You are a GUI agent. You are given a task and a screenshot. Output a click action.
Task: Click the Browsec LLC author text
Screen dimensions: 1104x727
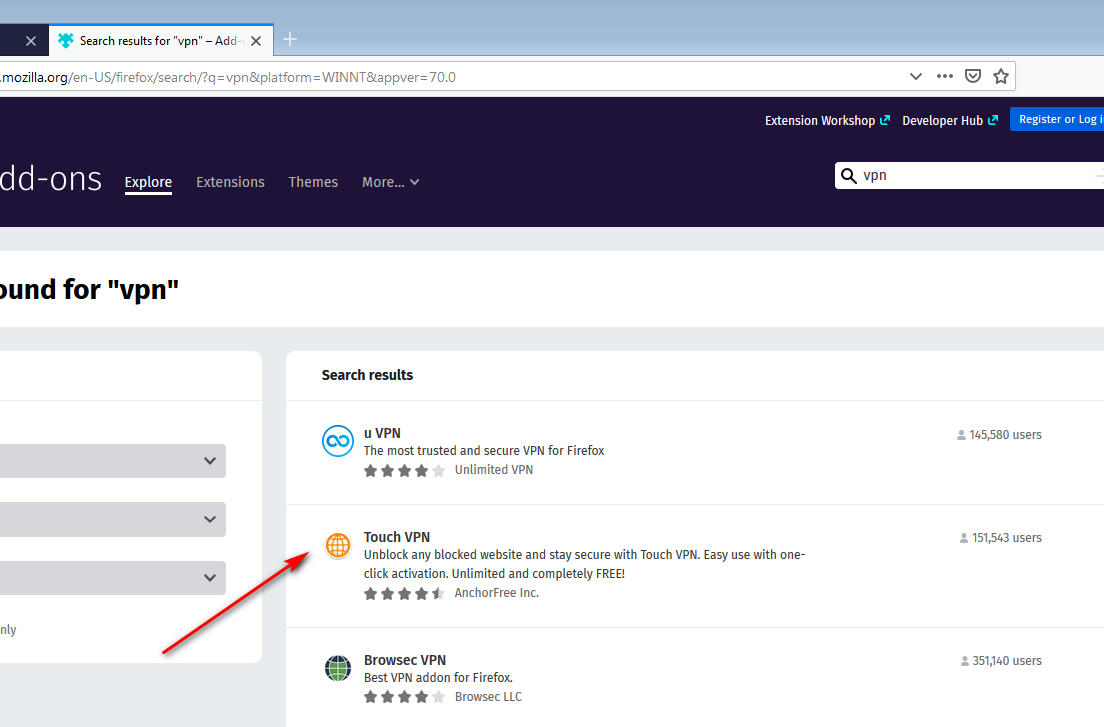pos(488,697)
